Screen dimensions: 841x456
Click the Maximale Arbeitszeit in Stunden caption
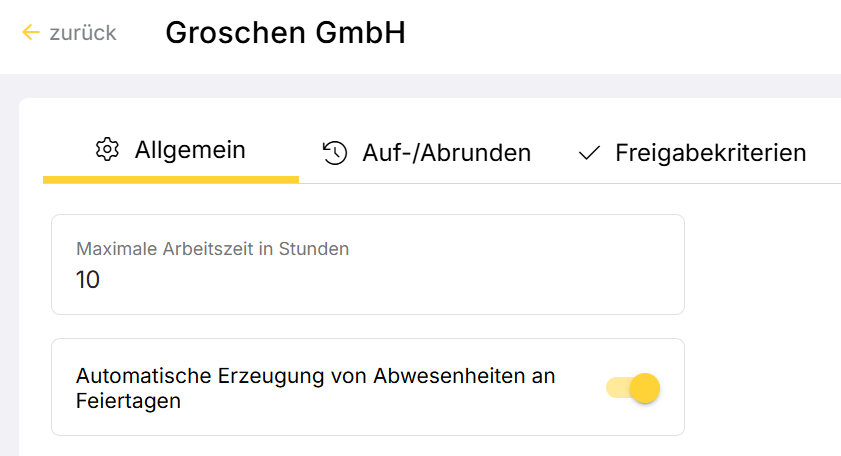212,249
